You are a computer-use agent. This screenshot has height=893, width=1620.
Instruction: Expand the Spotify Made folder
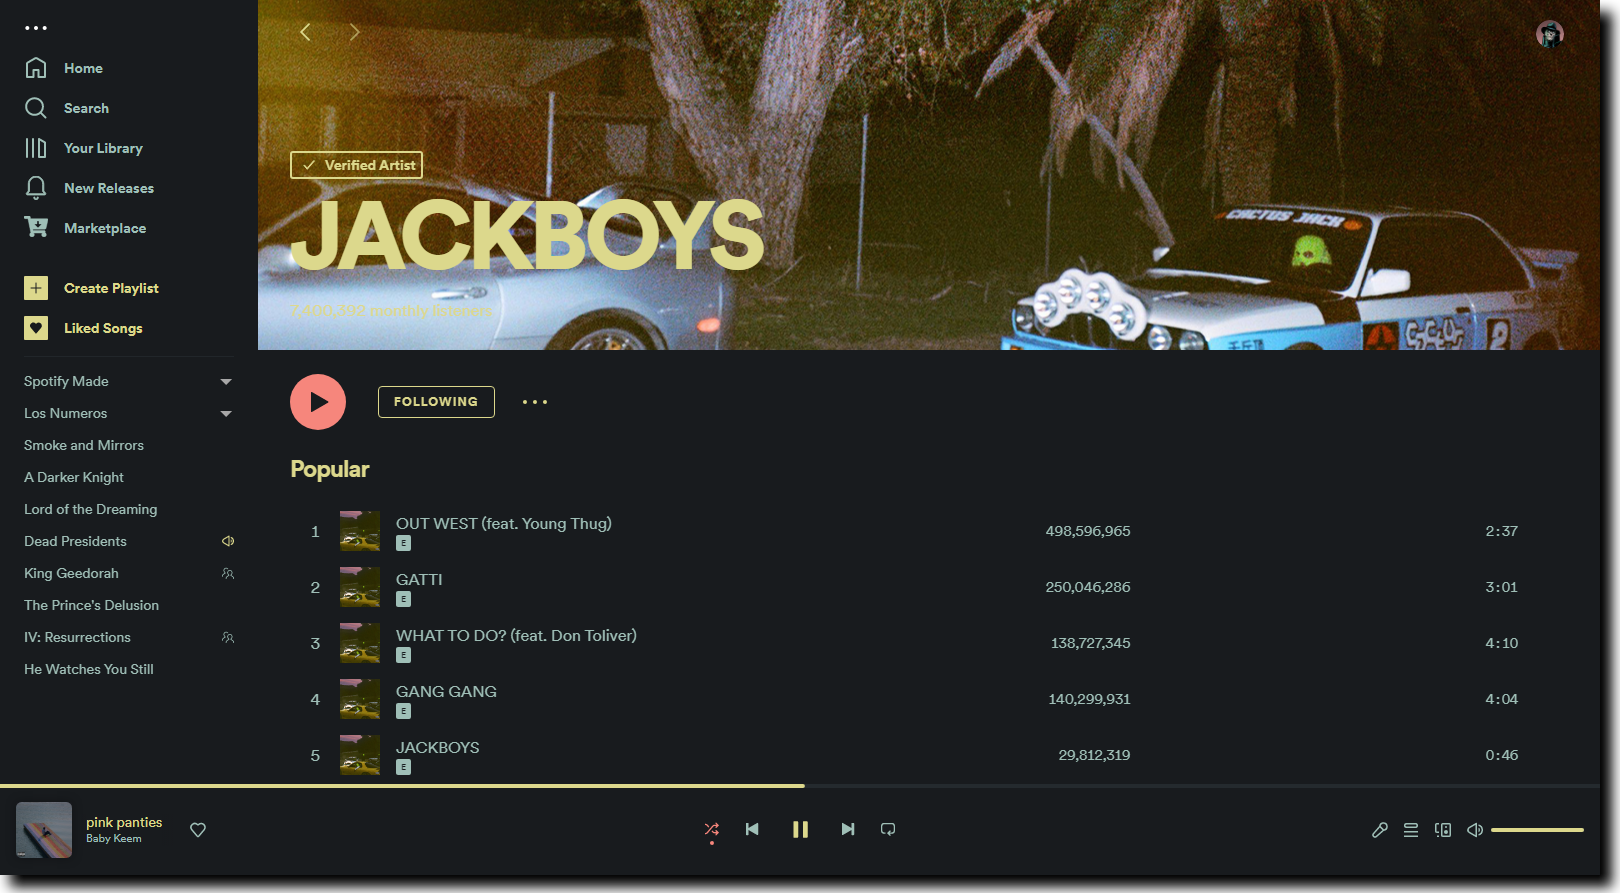point(226,382)
